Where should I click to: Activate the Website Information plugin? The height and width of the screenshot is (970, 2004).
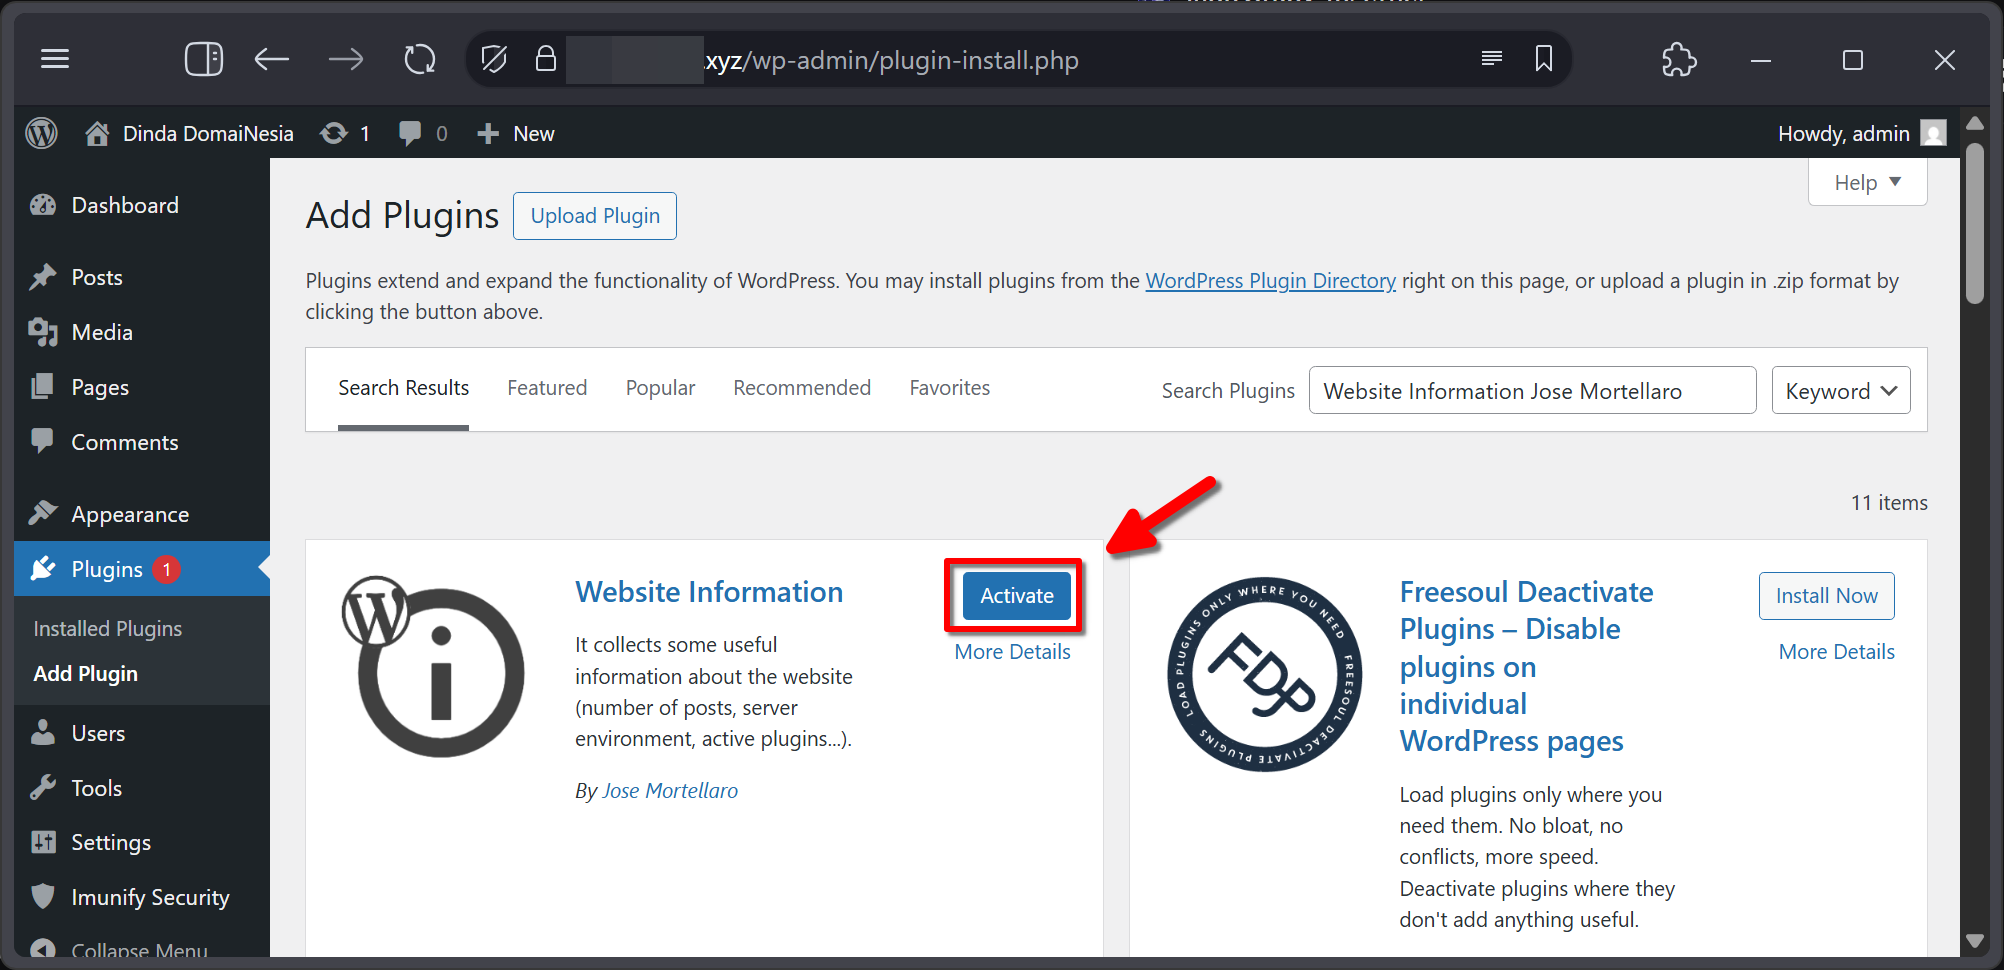(x=1016, y=596)
